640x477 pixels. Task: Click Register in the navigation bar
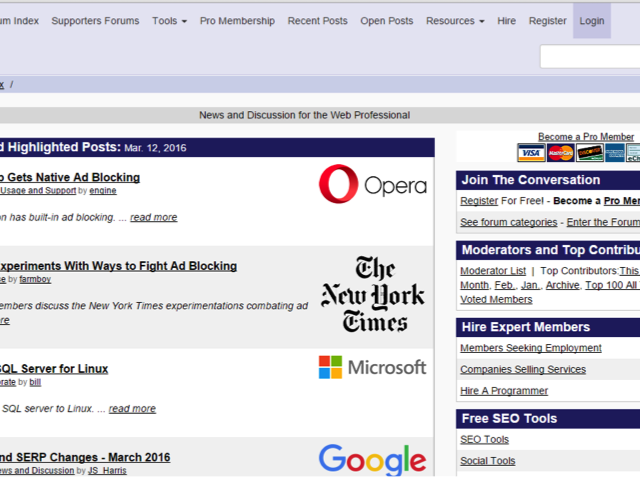[547, 21]
